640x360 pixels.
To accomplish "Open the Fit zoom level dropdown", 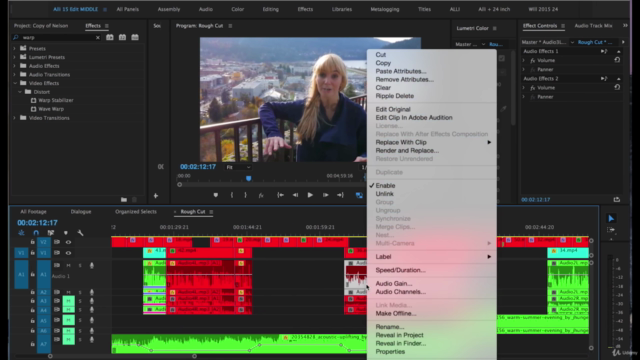I will tap(238, 167).
